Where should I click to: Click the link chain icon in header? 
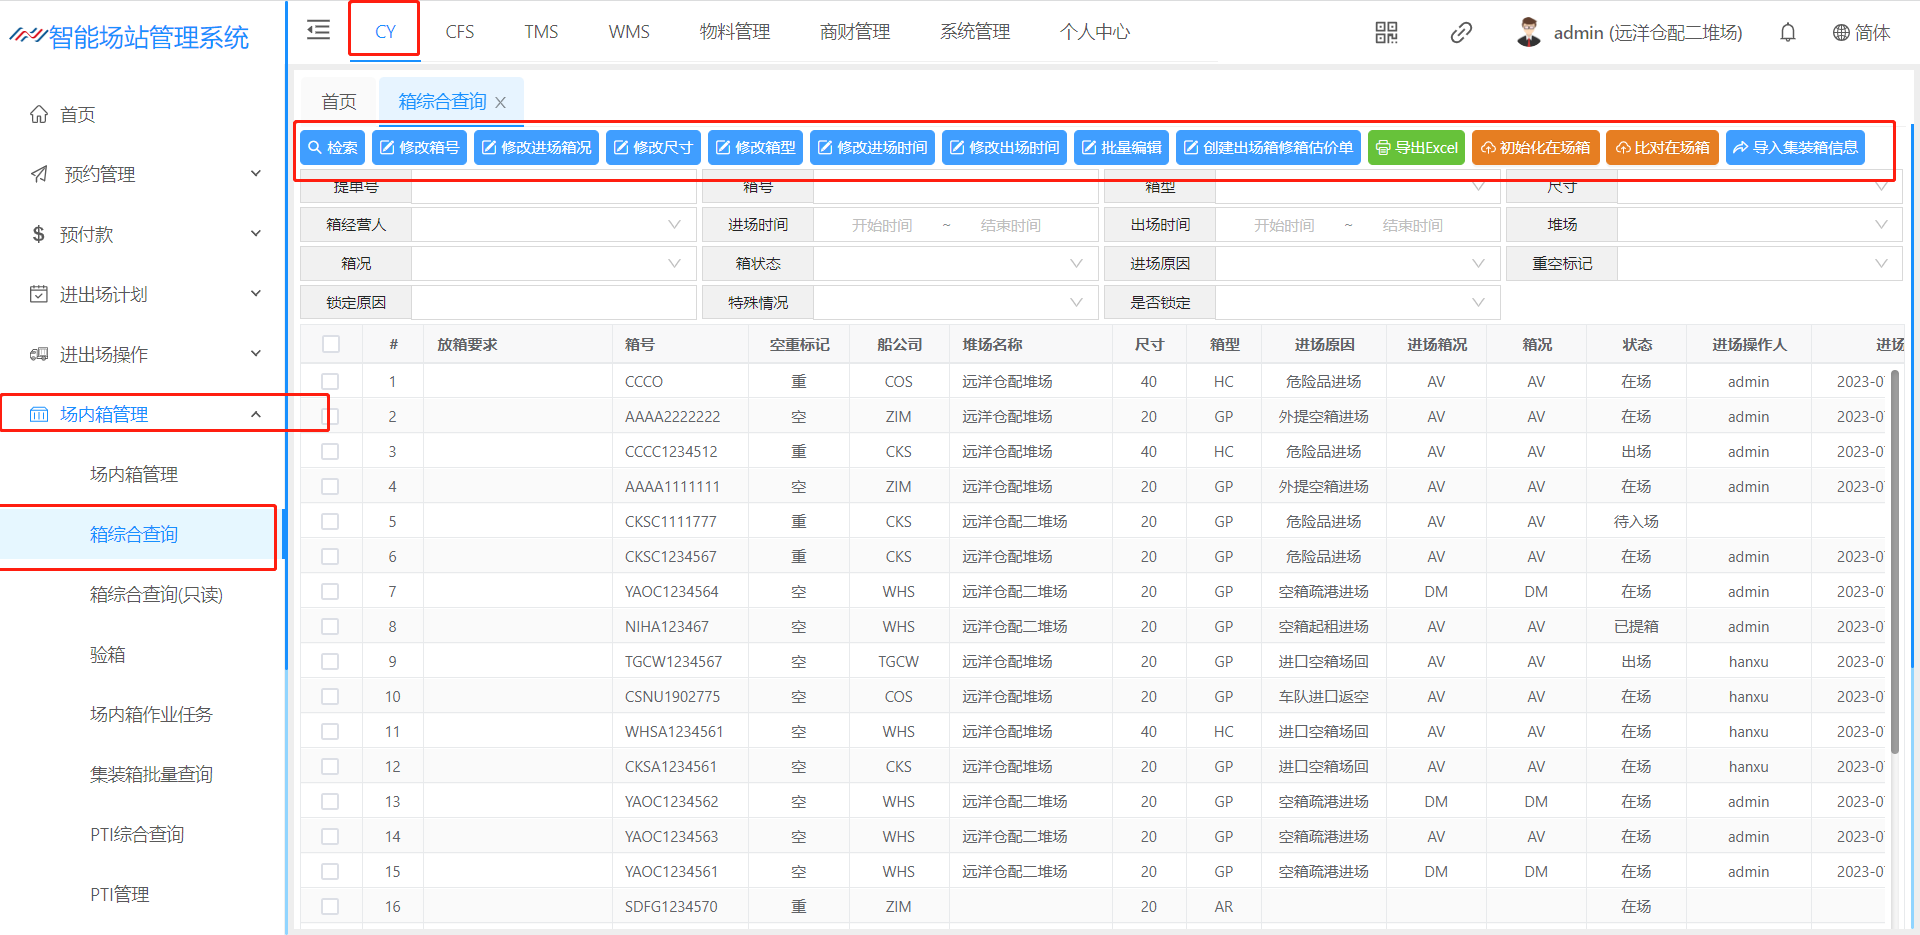[1461, 33]
